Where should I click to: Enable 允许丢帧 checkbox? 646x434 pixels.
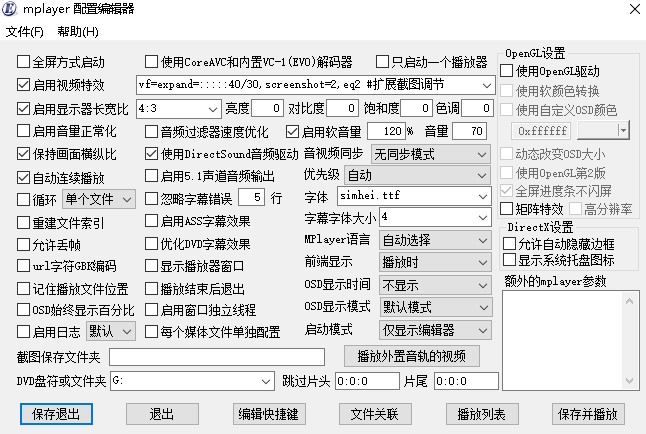point(23,245)
